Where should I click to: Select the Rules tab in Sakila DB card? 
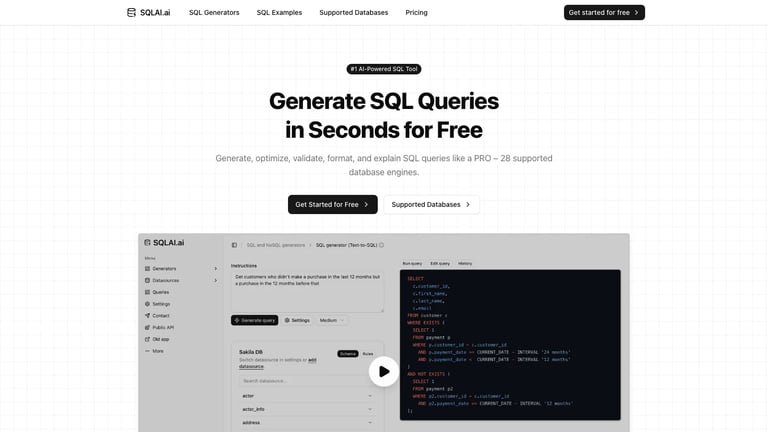(368, 354)
